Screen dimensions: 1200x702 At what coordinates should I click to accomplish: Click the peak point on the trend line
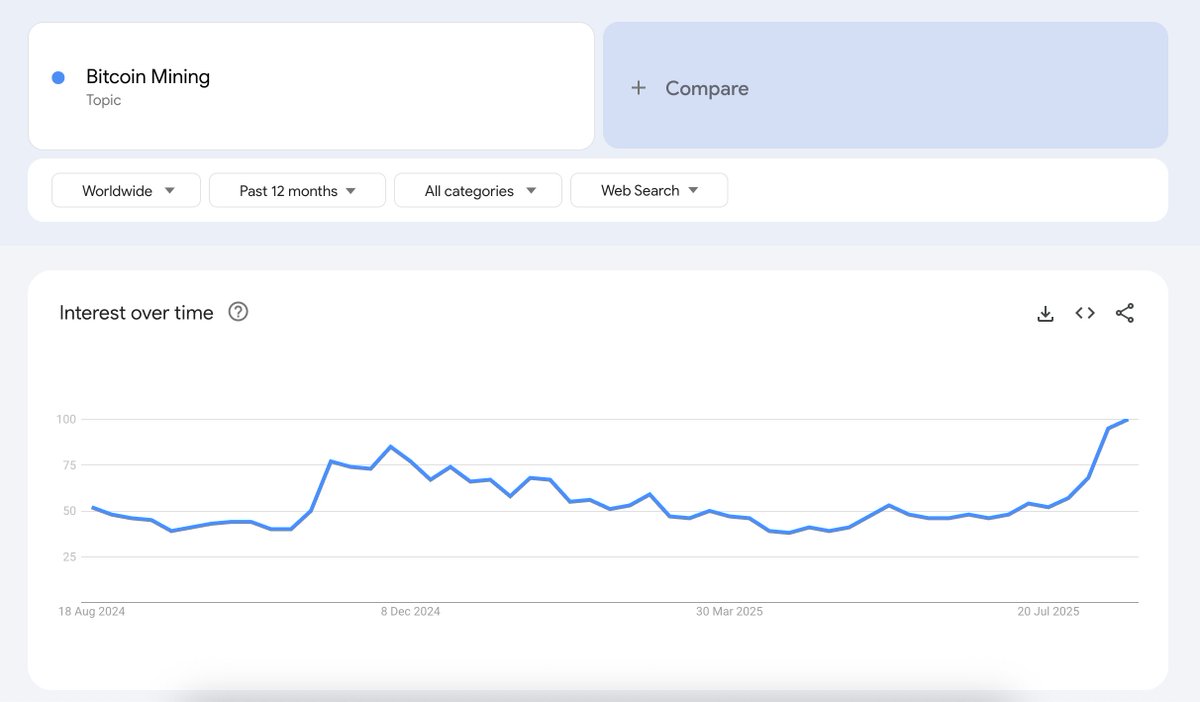[1128, 420]
